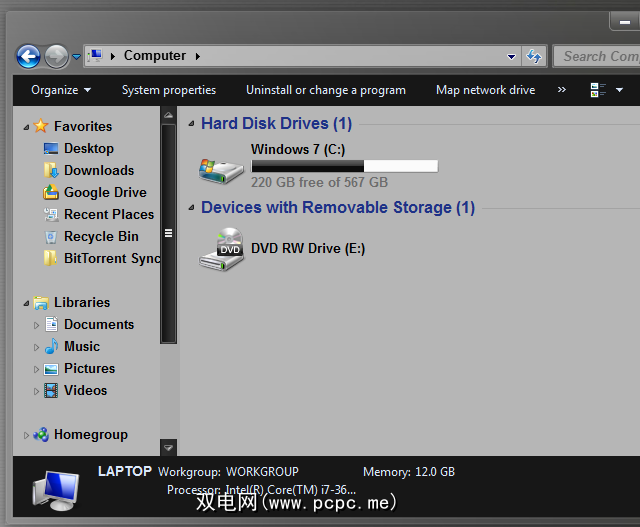Click the Homegroup icon

[x=41, y=434]
